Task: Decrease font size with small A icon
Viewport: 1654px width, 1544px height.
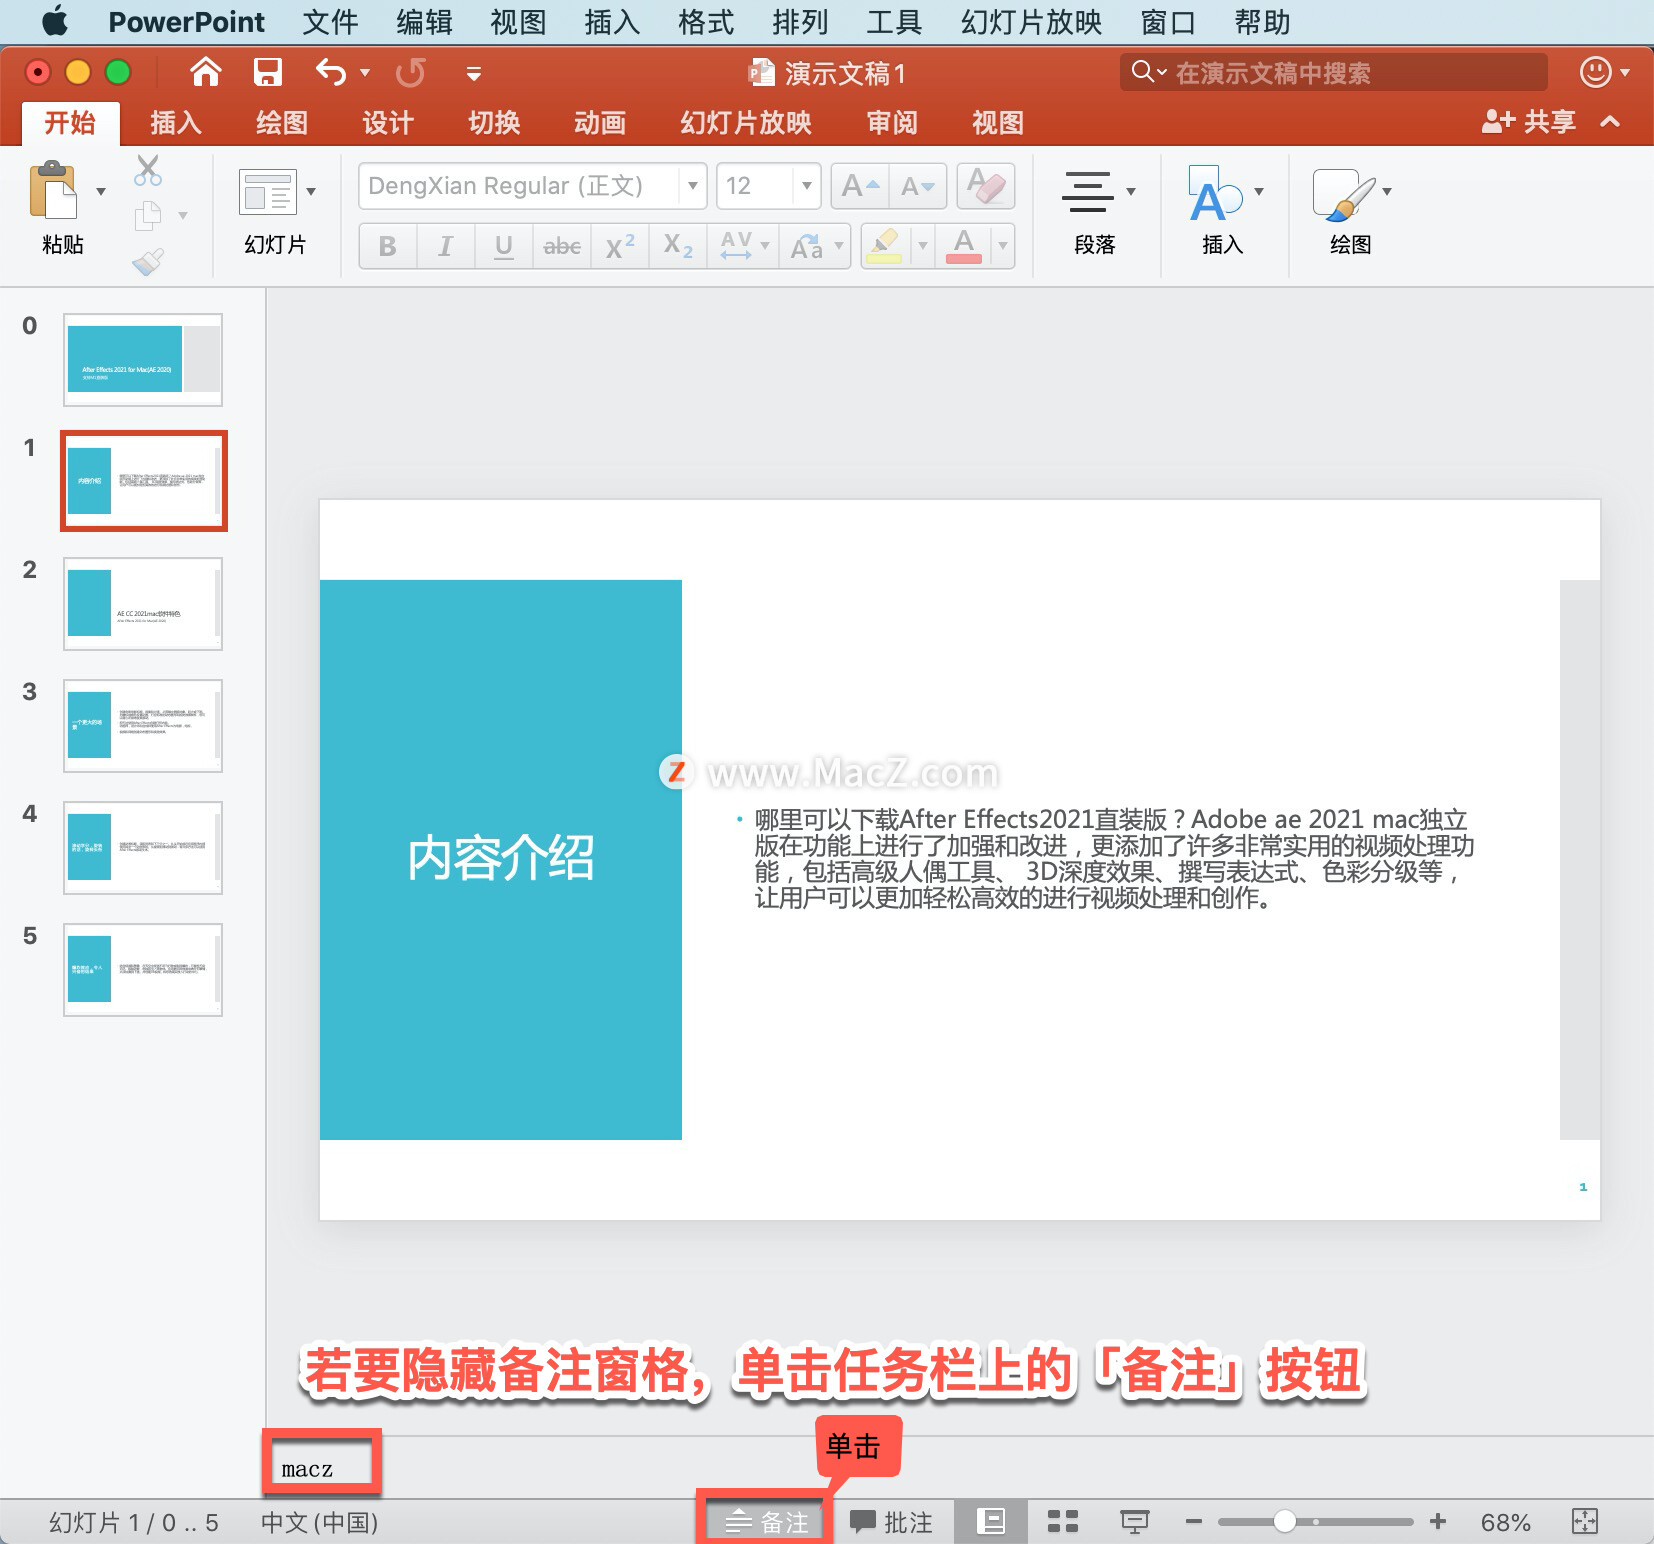Action: tap(917, 186)
